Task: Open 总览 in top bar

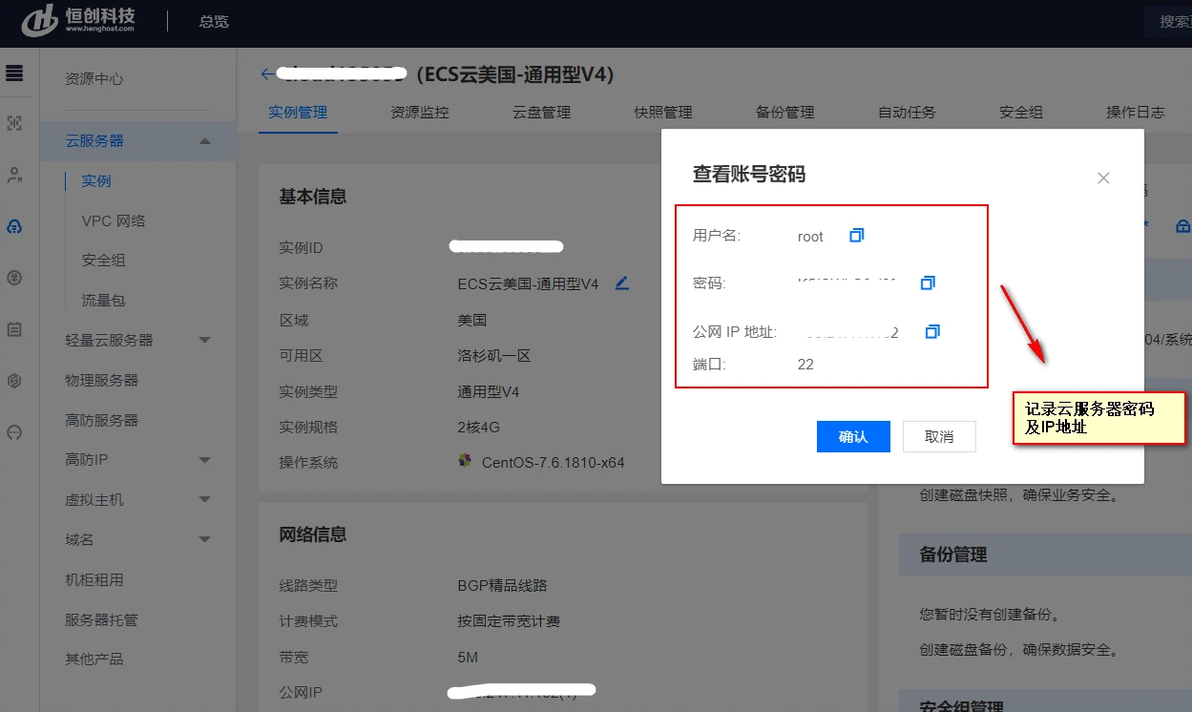Action: pyautogui.click(x=214, y=21)
